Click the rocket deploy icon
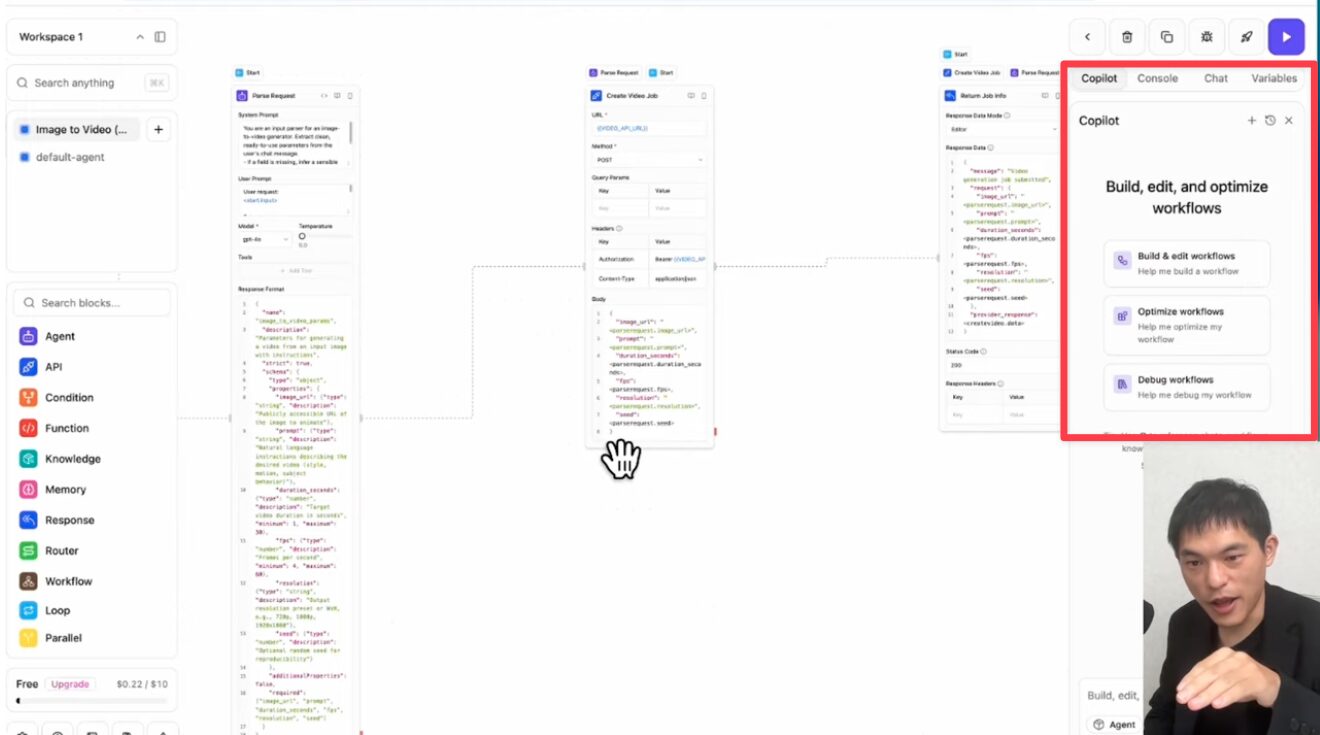Screen dimensions: 1320x735 [1246, 37]
